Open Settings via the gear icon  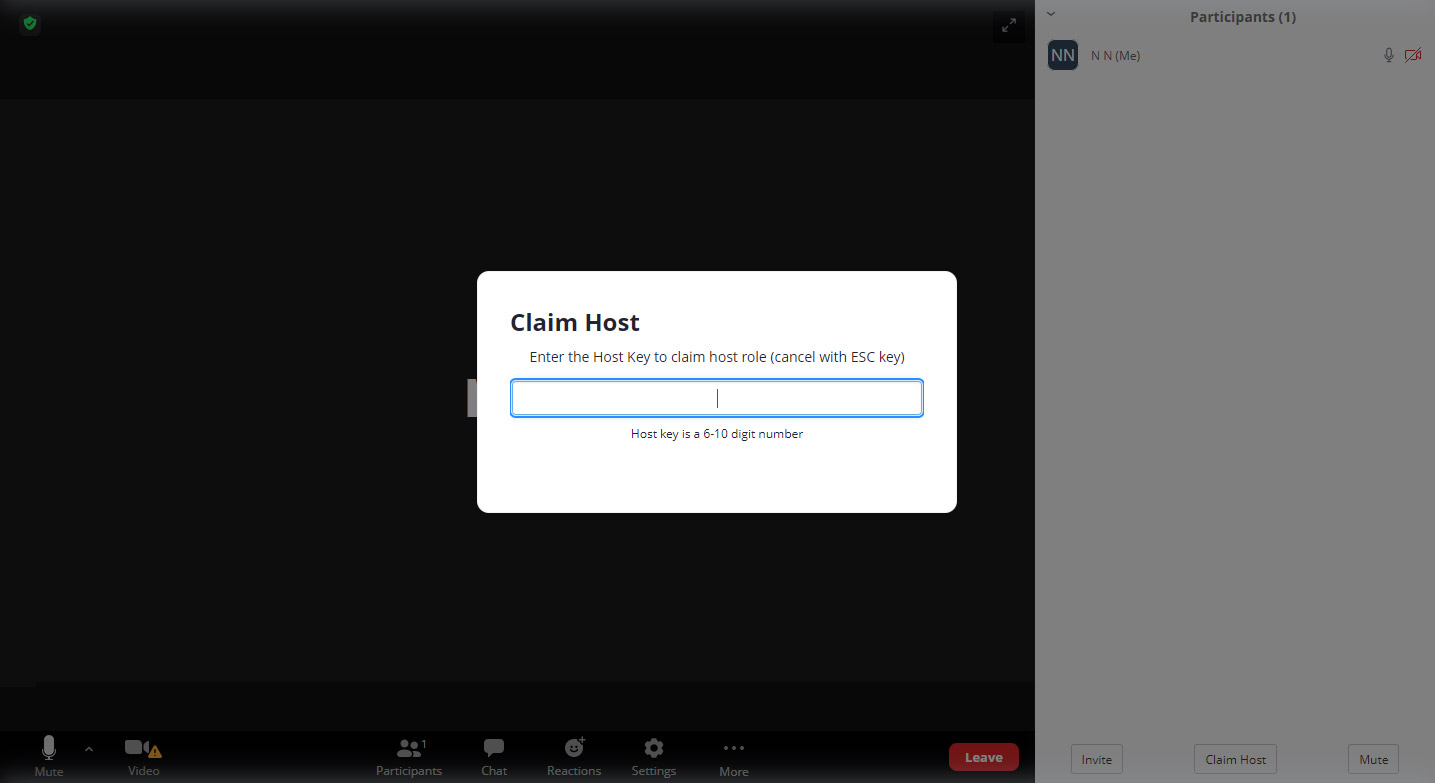click(654, 756)
